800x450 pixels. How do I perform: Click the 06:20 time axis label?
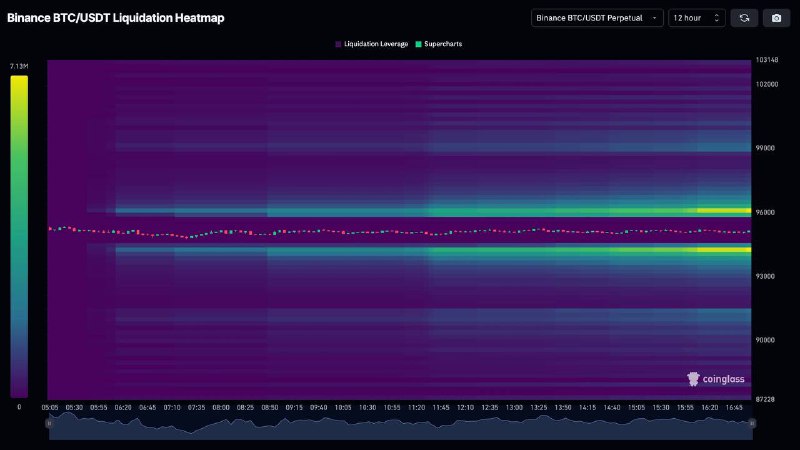(123, 408)
